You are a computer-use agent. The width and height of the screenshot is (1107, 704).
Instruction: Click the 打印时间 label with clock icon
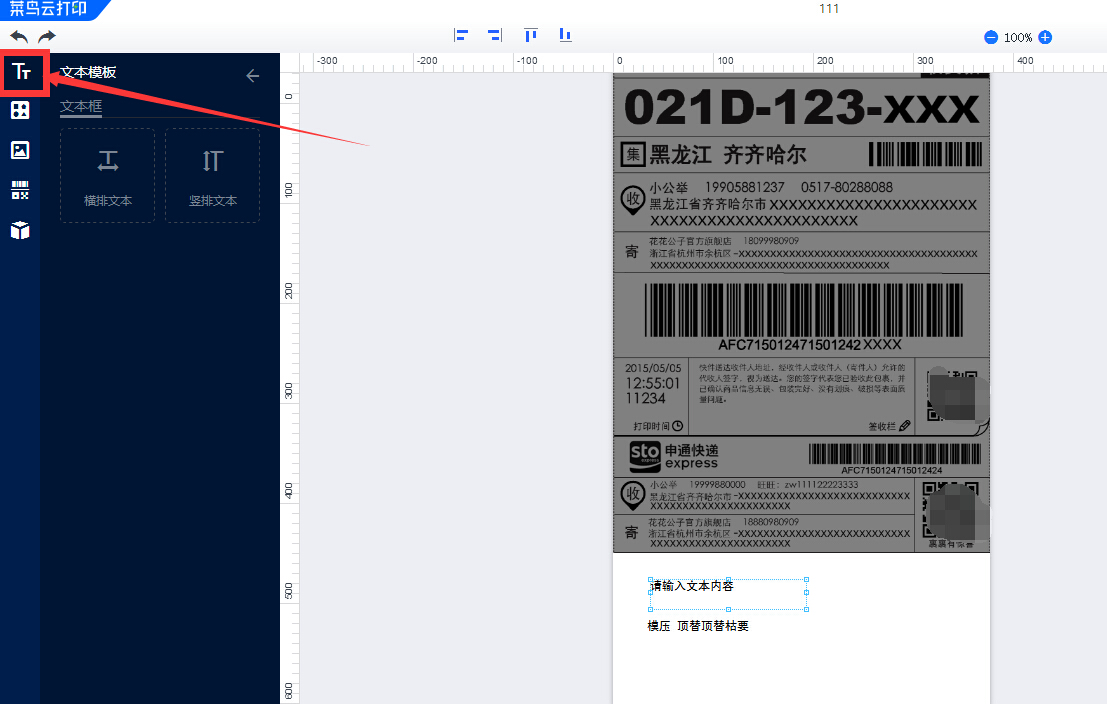coord(658,426)
